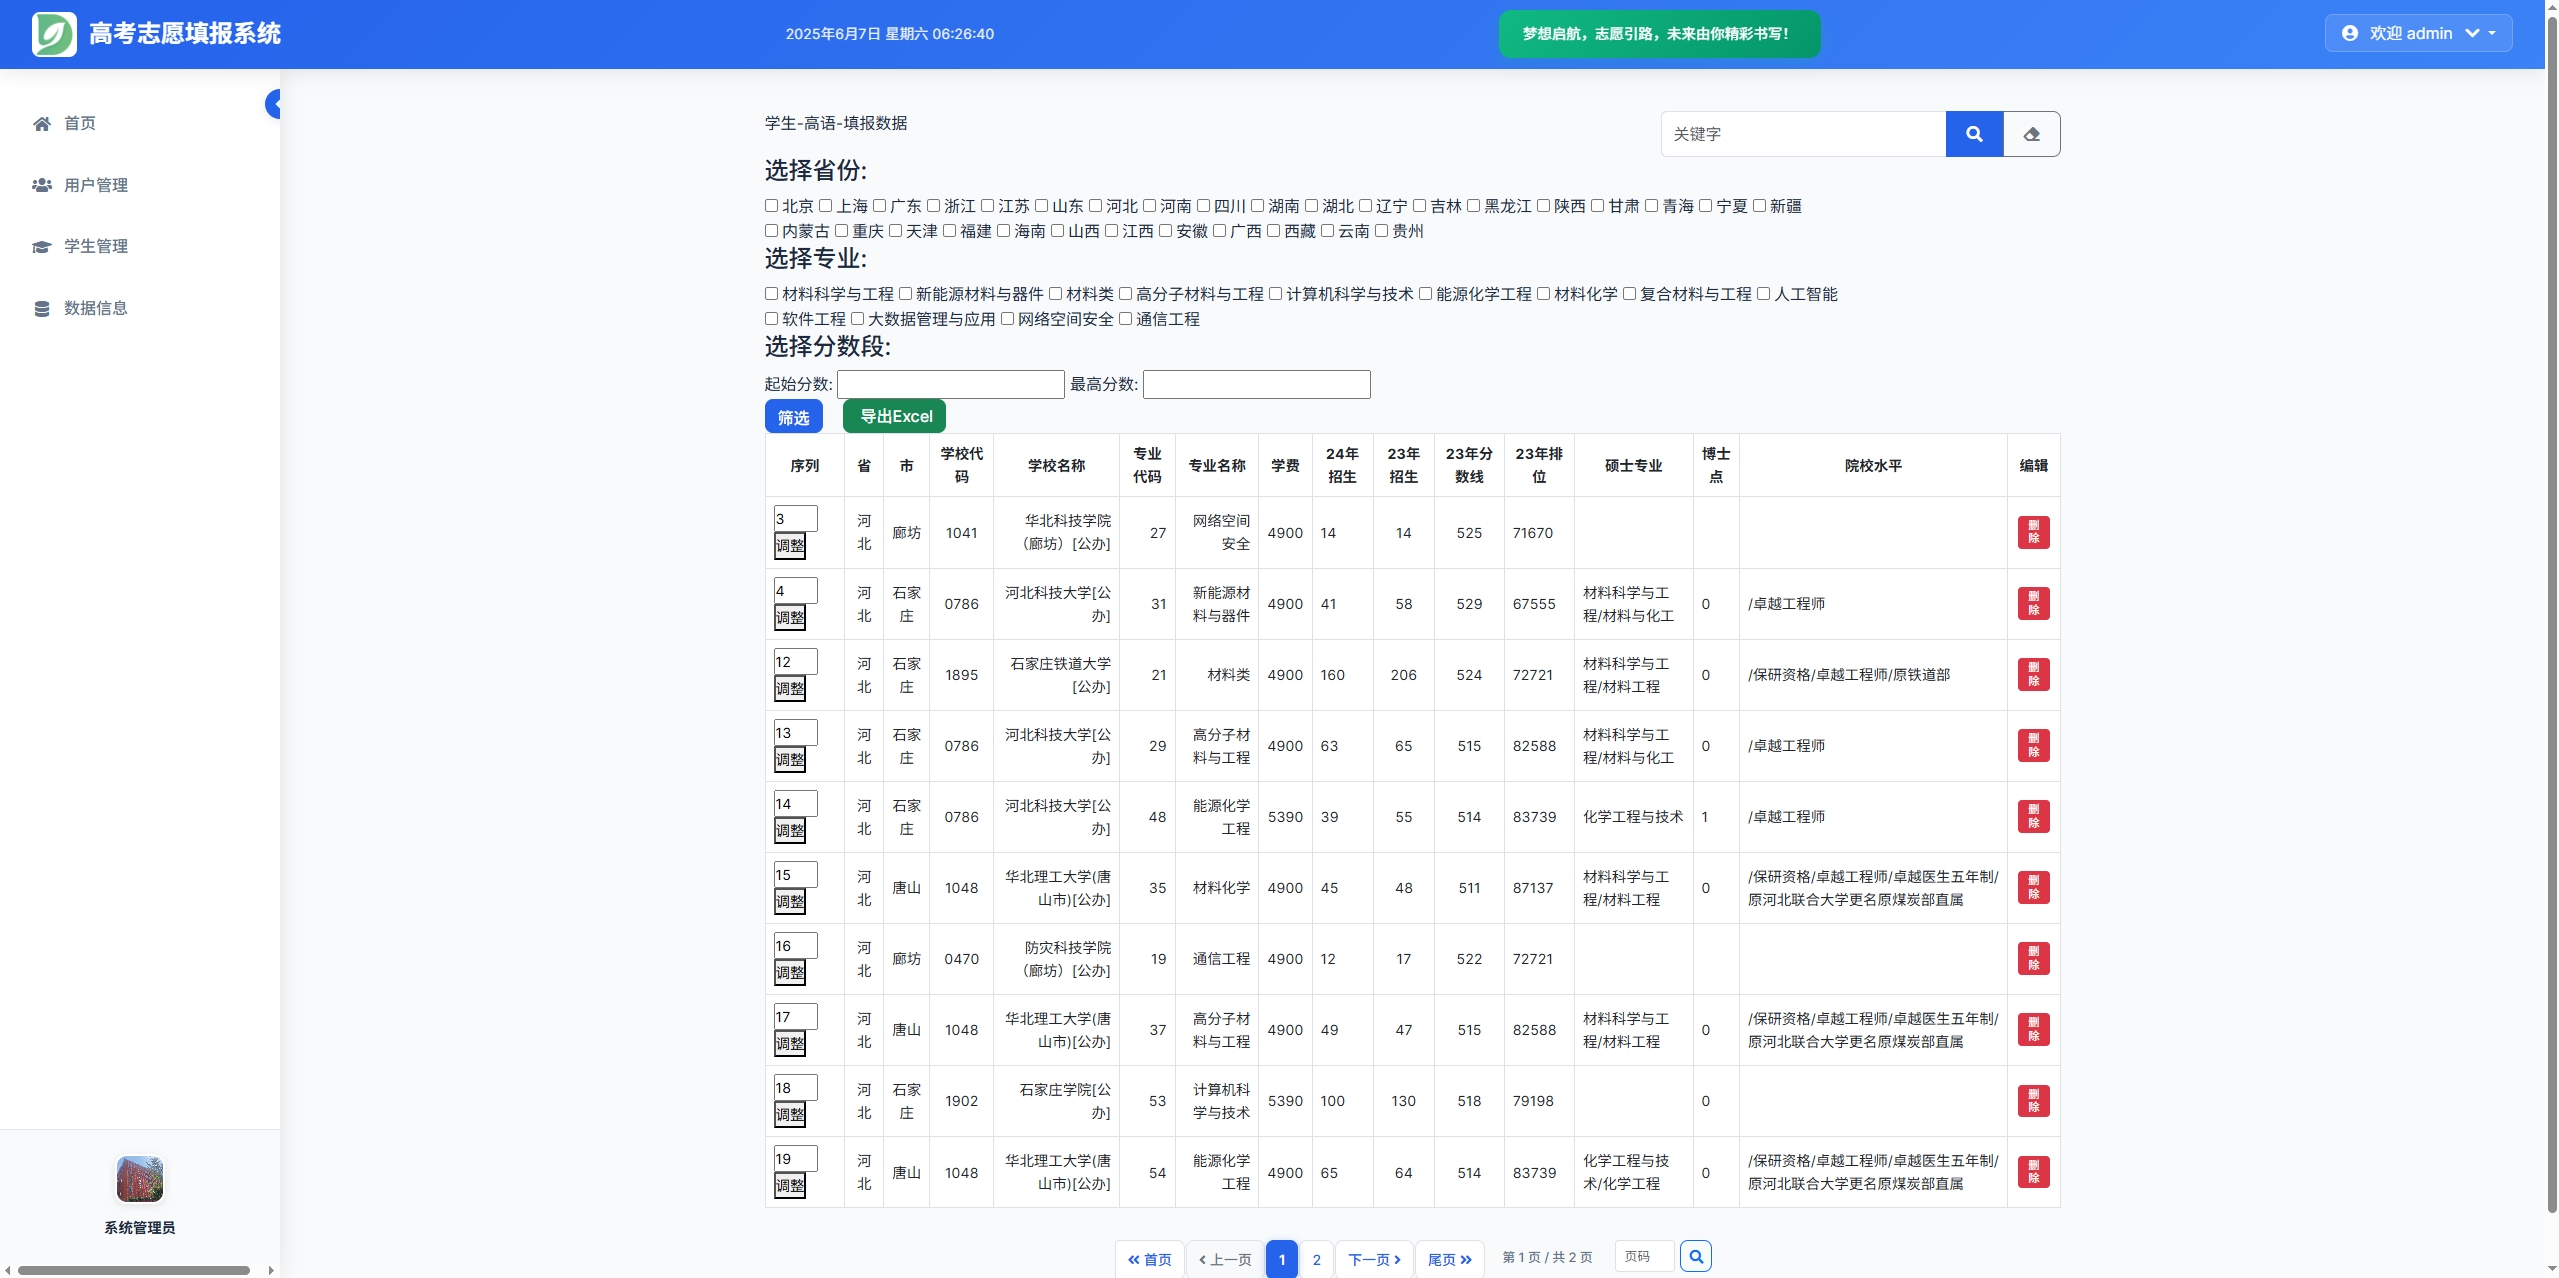
Task: Click the magnifier search icon beside keyword field
Action: click(x=1973, y=134)
